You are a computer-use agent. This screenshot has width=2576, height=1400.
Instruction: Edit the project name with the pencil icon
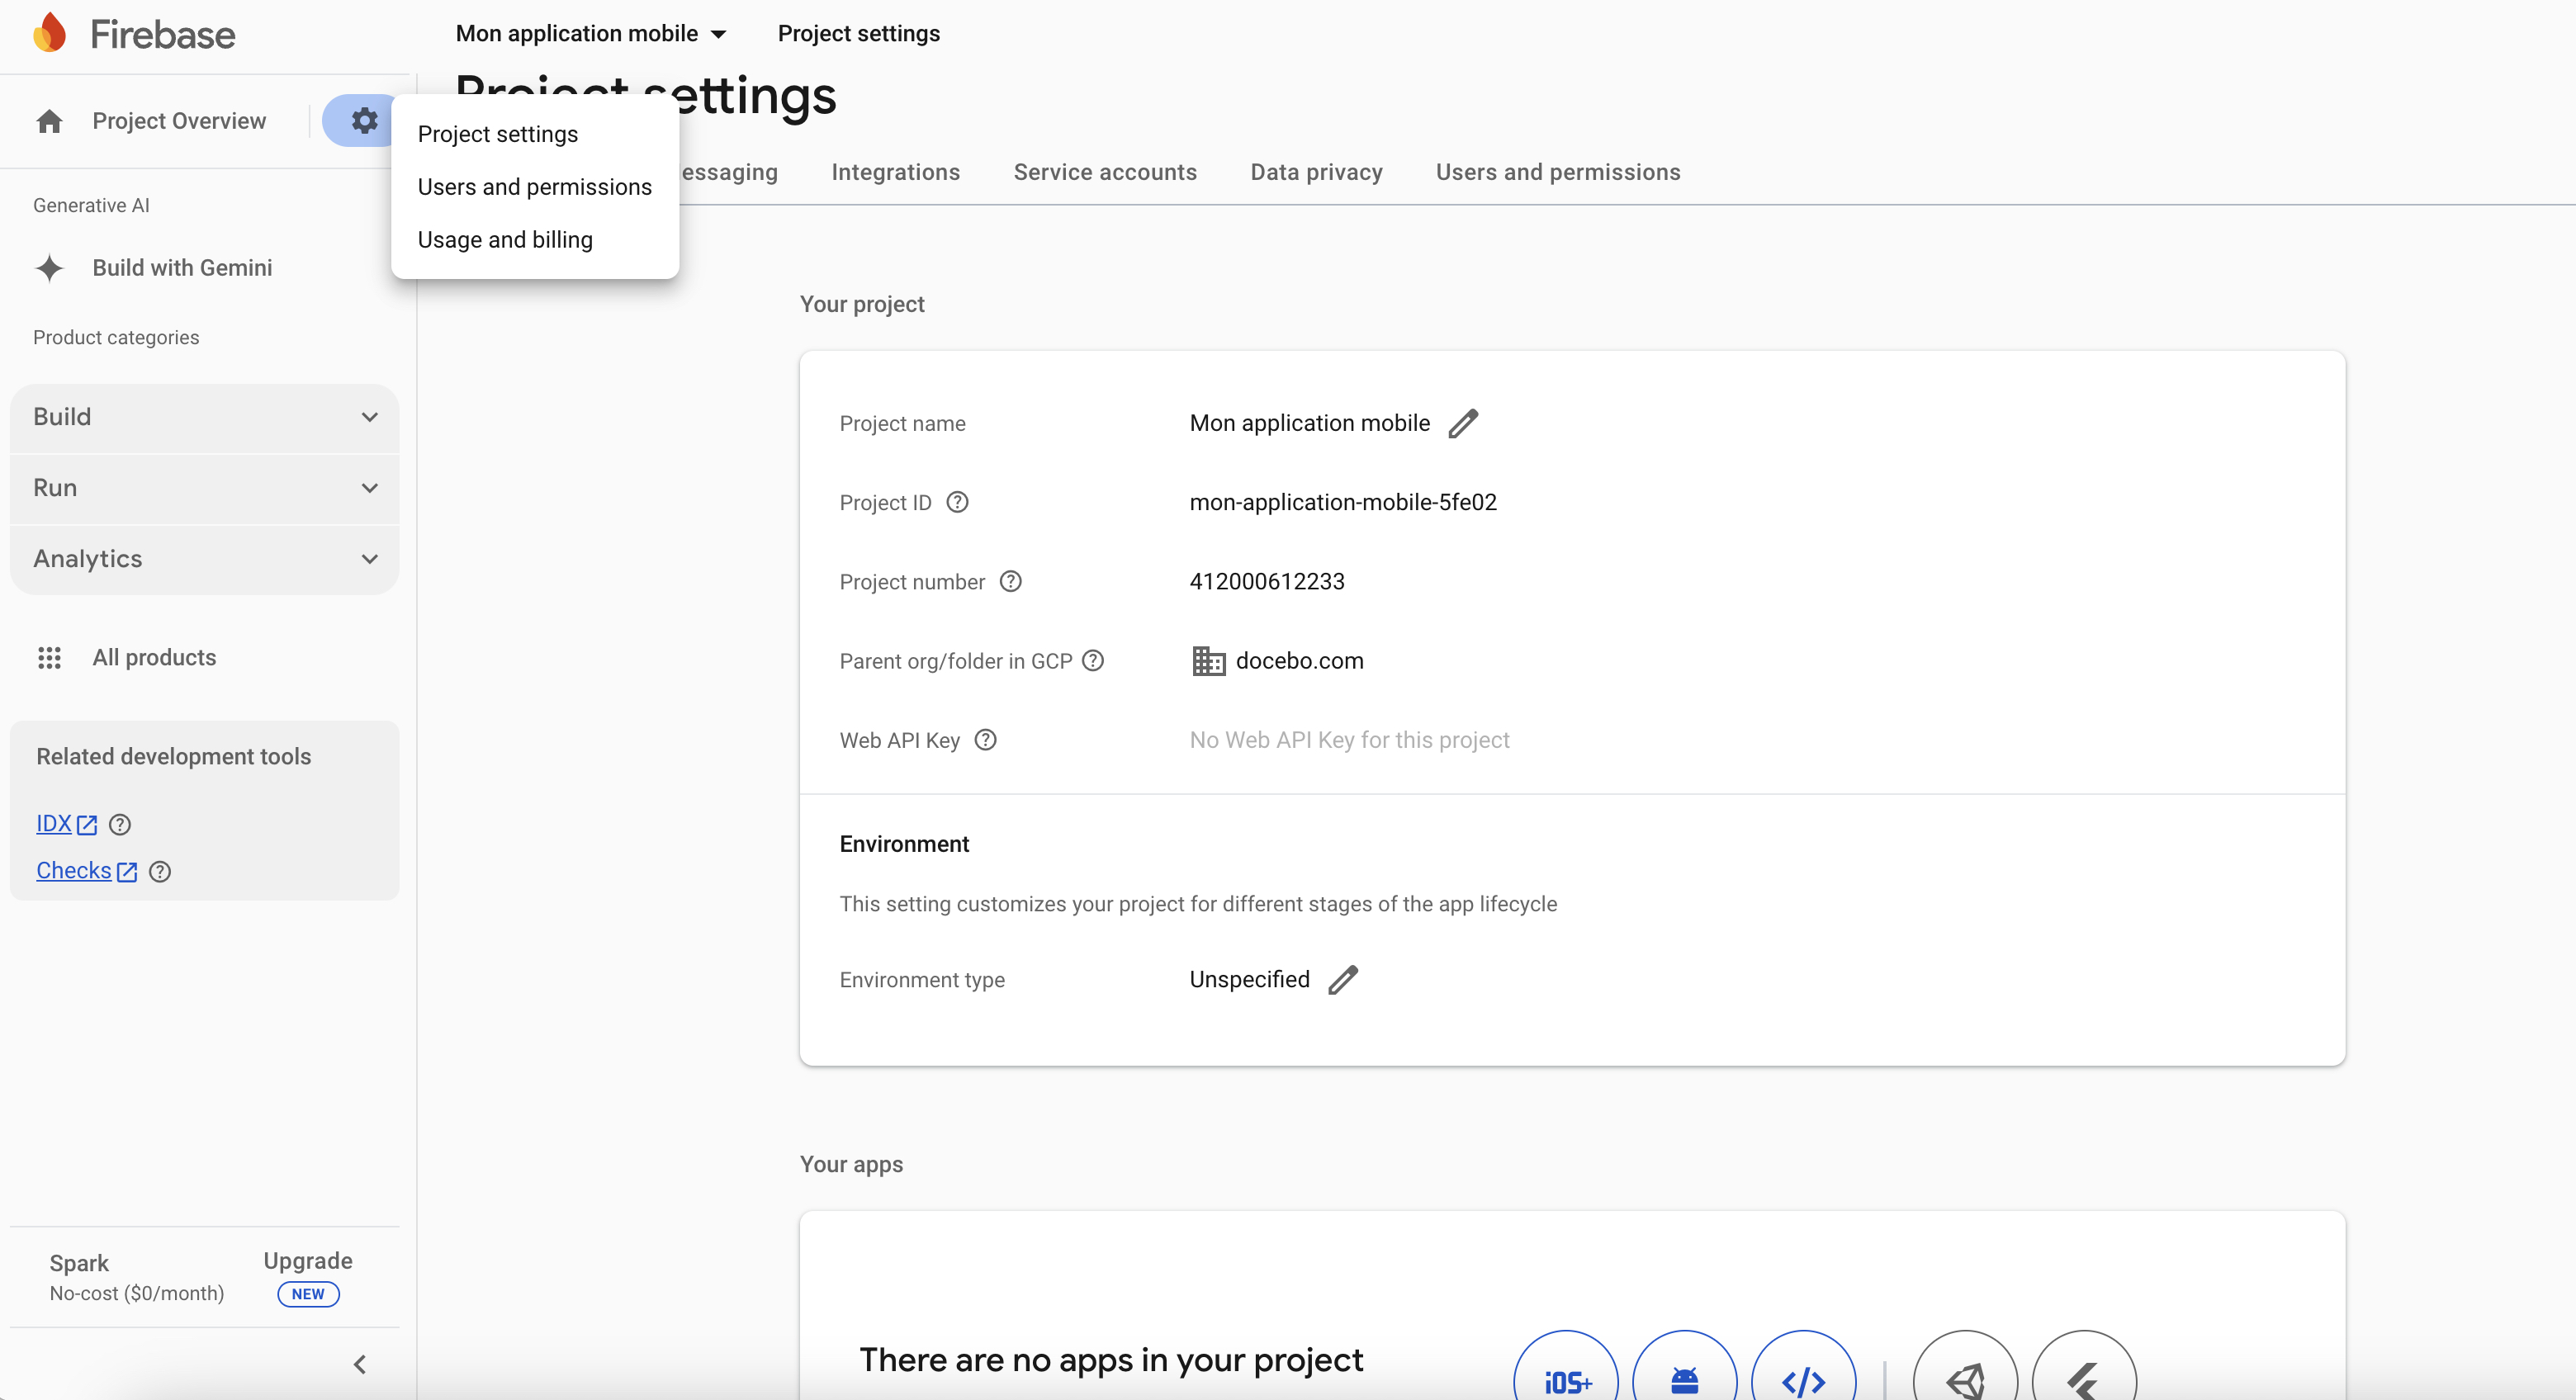1463,422
